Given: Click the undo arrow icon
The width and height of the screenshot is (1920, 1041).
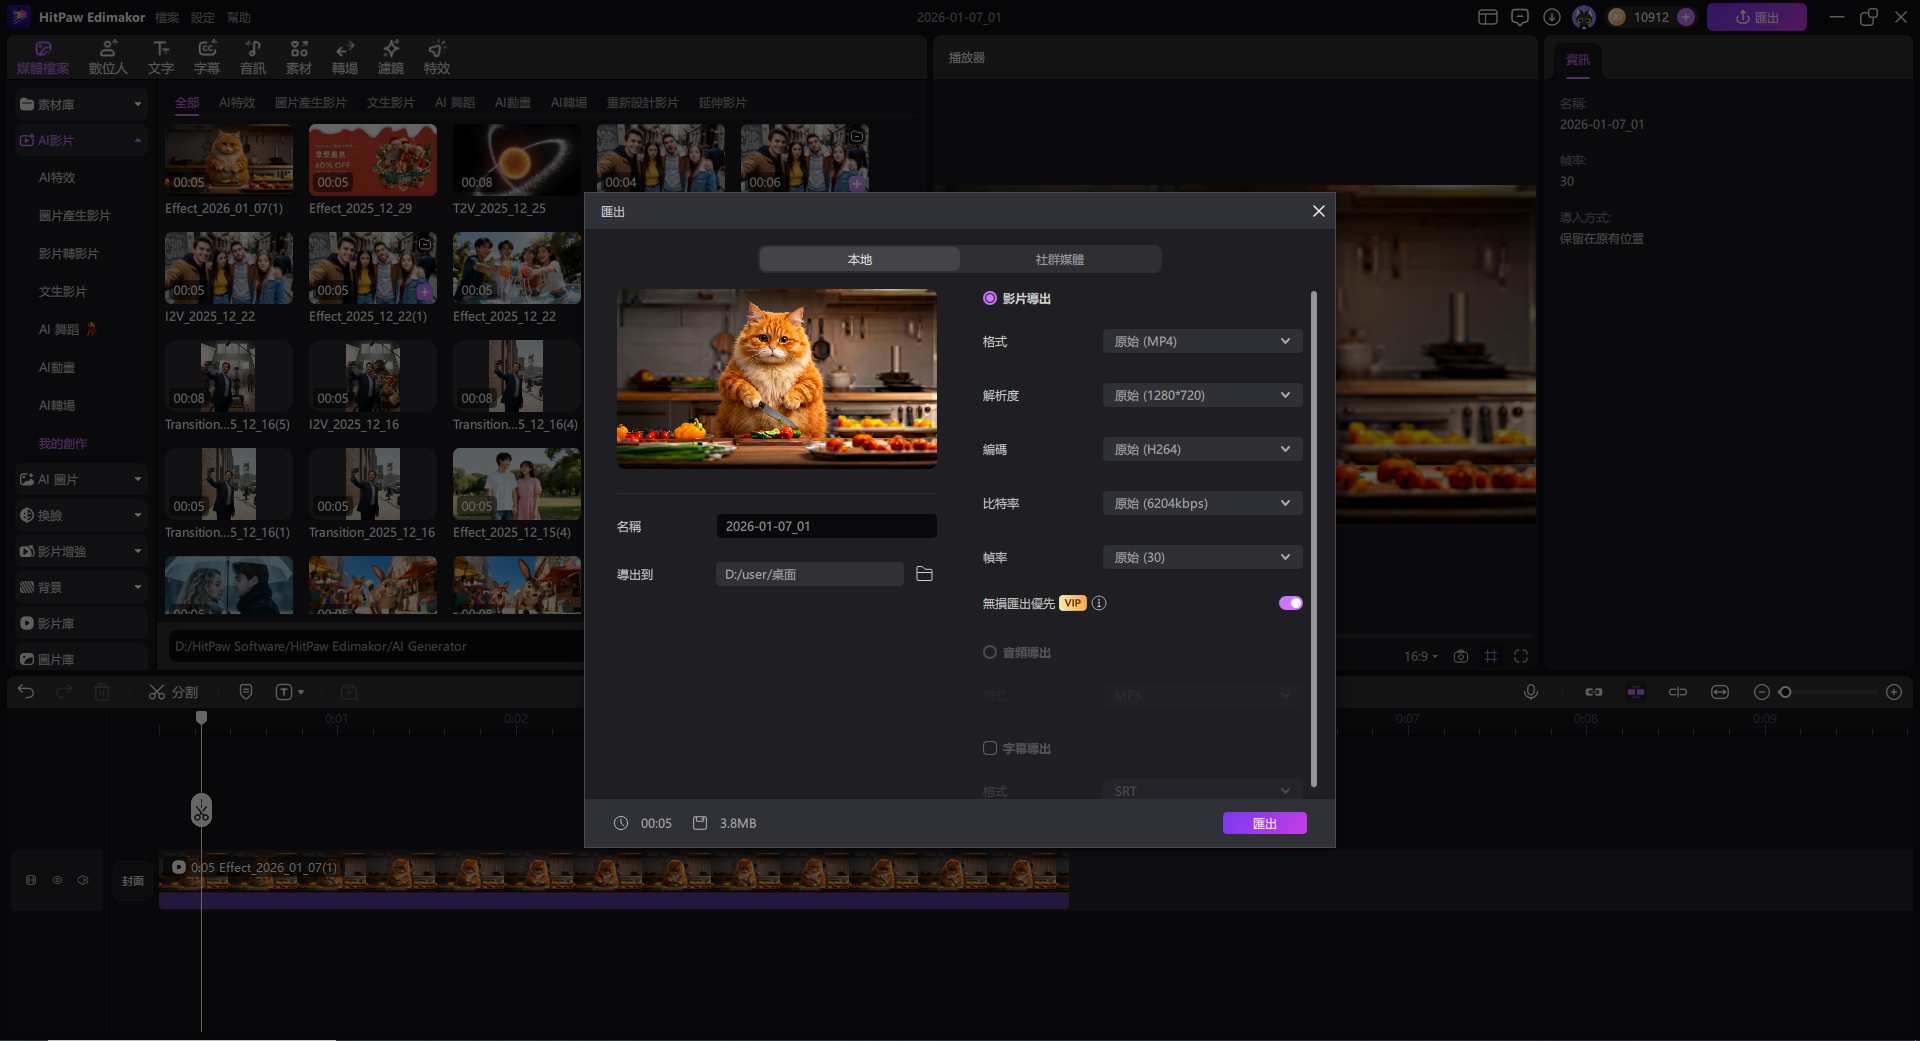Looking at the screenshot, I should [26, 692].
